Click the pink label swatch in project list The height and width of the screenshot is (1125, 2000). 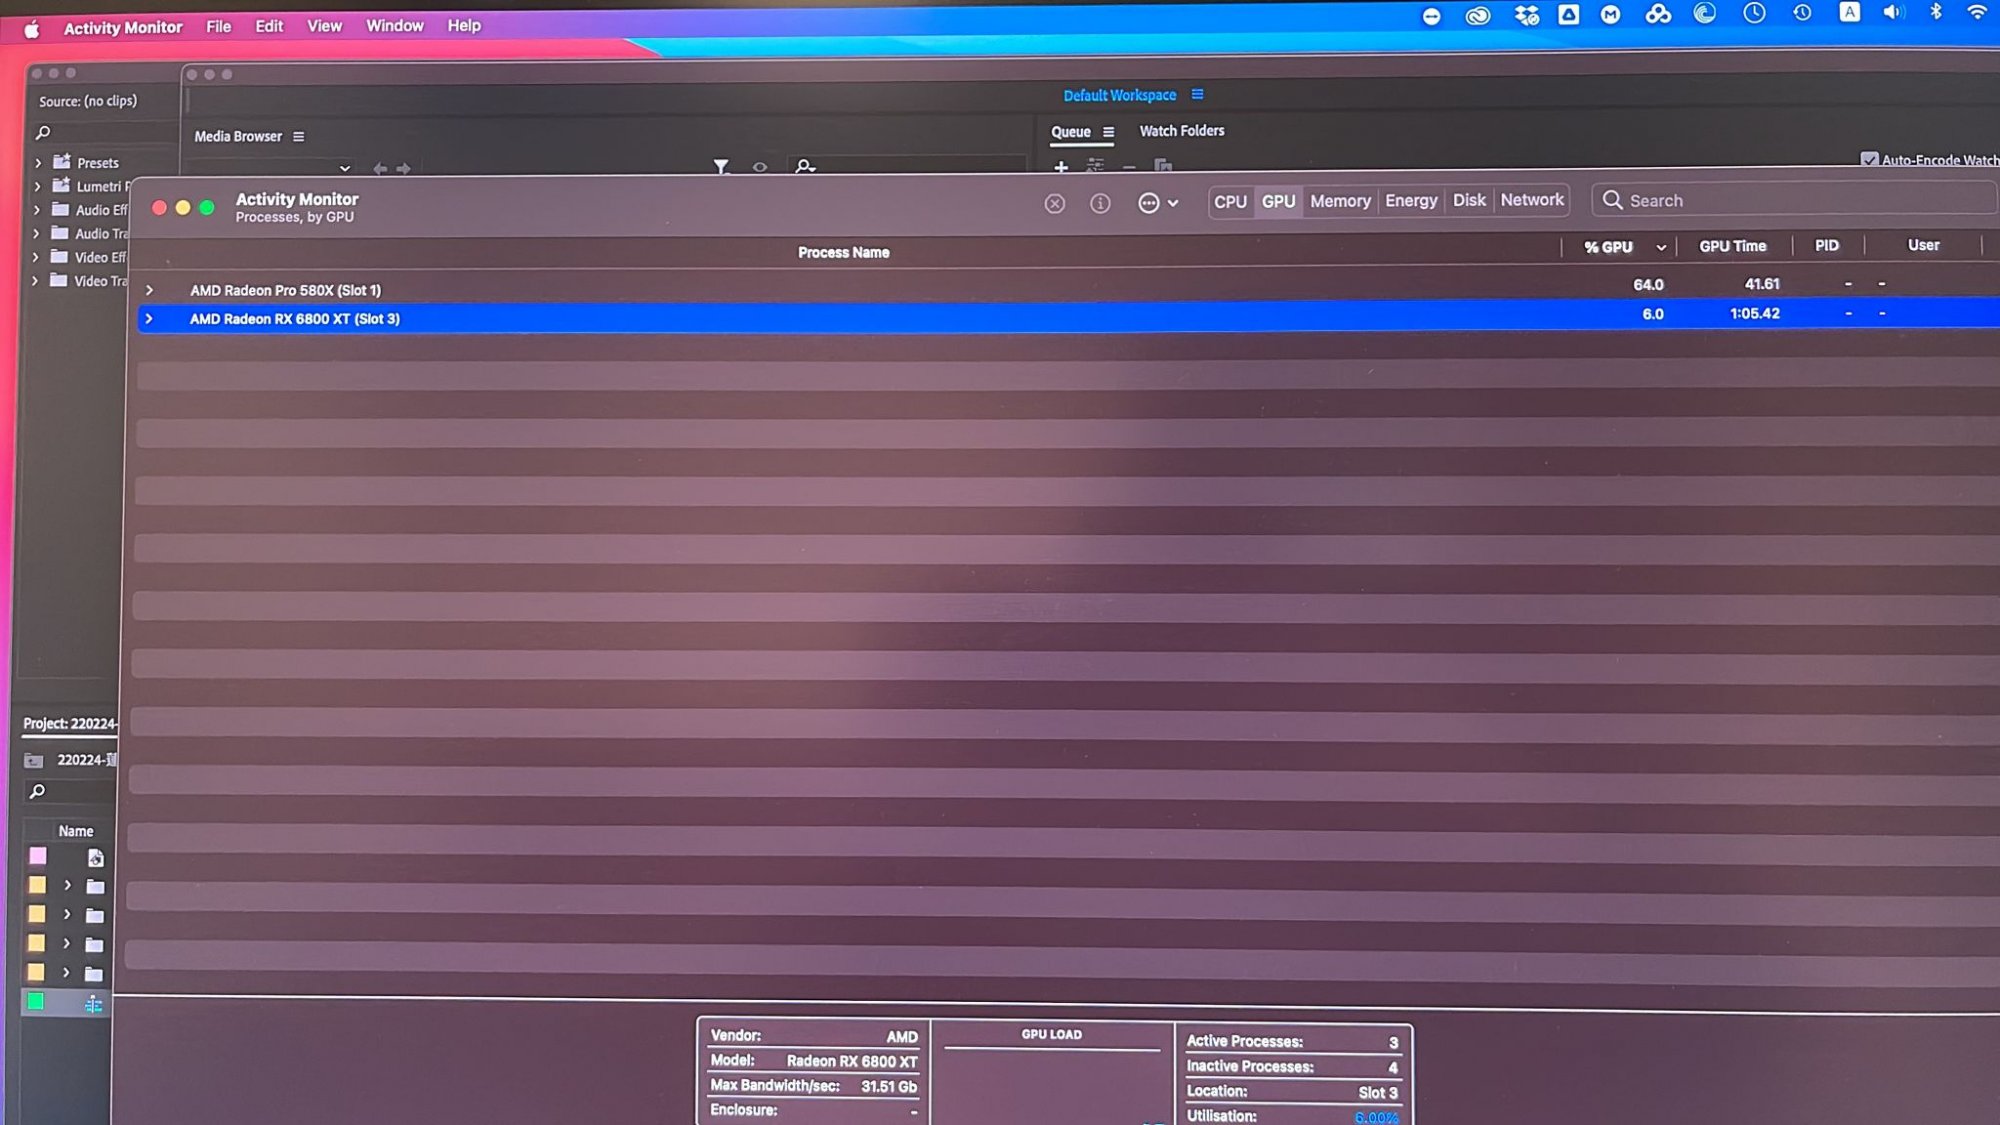tap(37, 856)
